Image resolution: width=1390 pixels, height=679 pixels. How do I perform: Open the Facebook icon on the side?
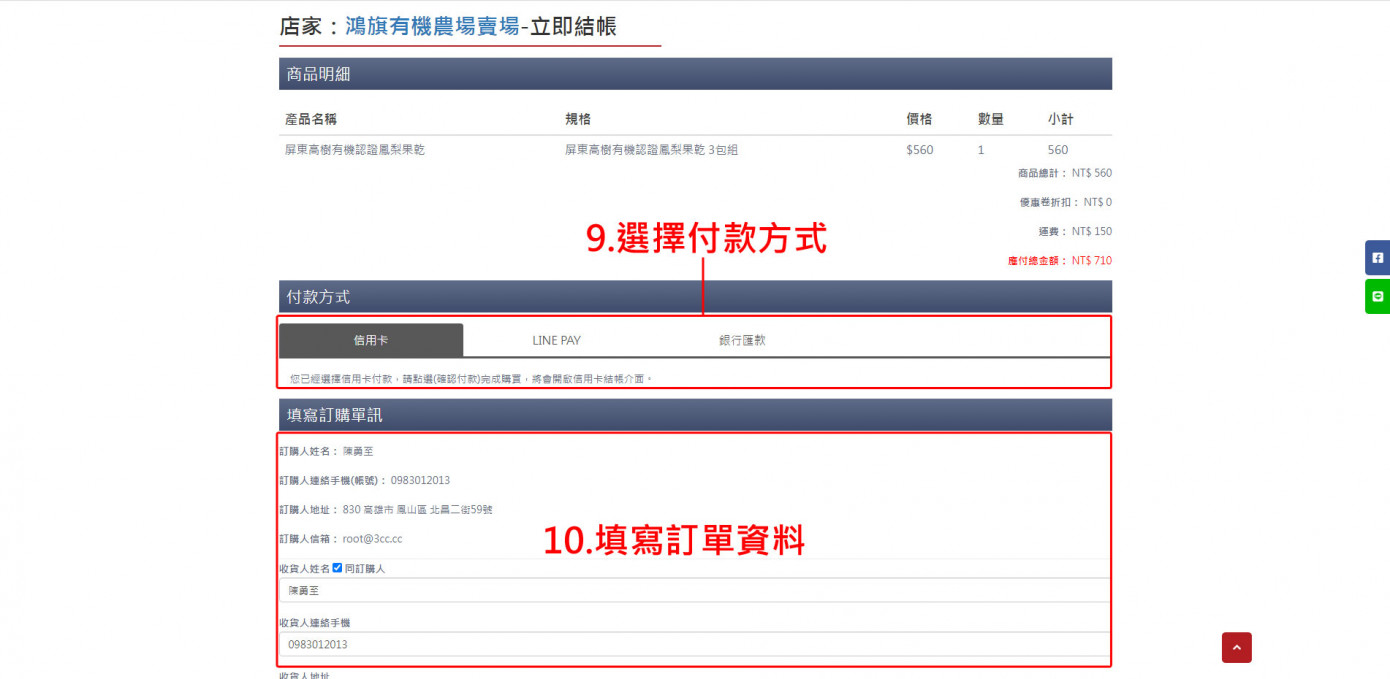[x=1377, y=258]
